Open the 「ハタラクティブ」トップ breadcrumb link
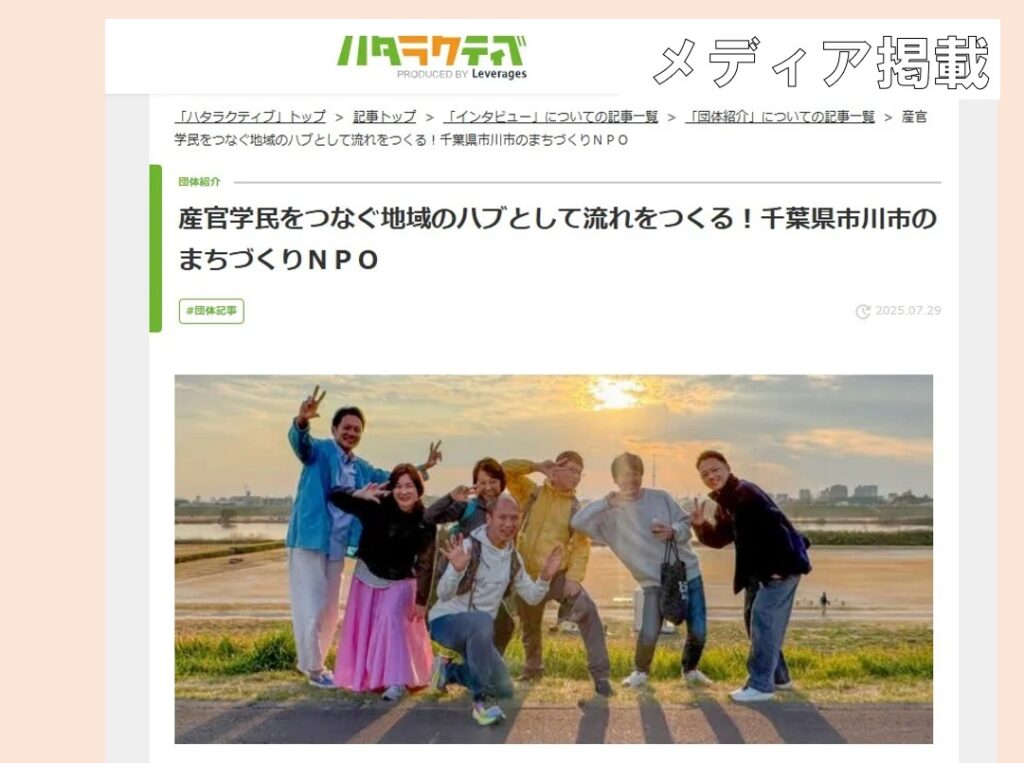 (x=251, y=117)
